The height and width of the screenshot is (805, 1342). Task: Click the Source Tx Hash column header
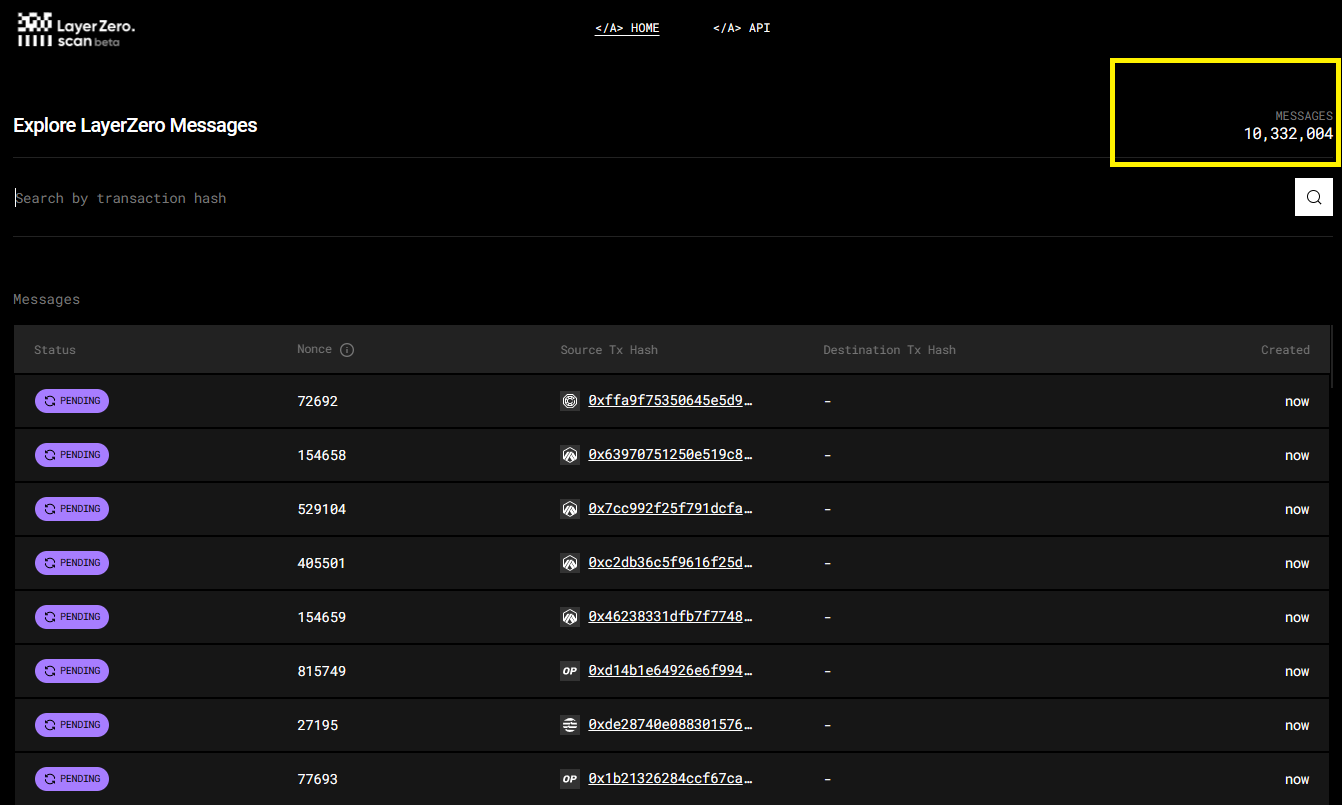click(x=609, y=350)
